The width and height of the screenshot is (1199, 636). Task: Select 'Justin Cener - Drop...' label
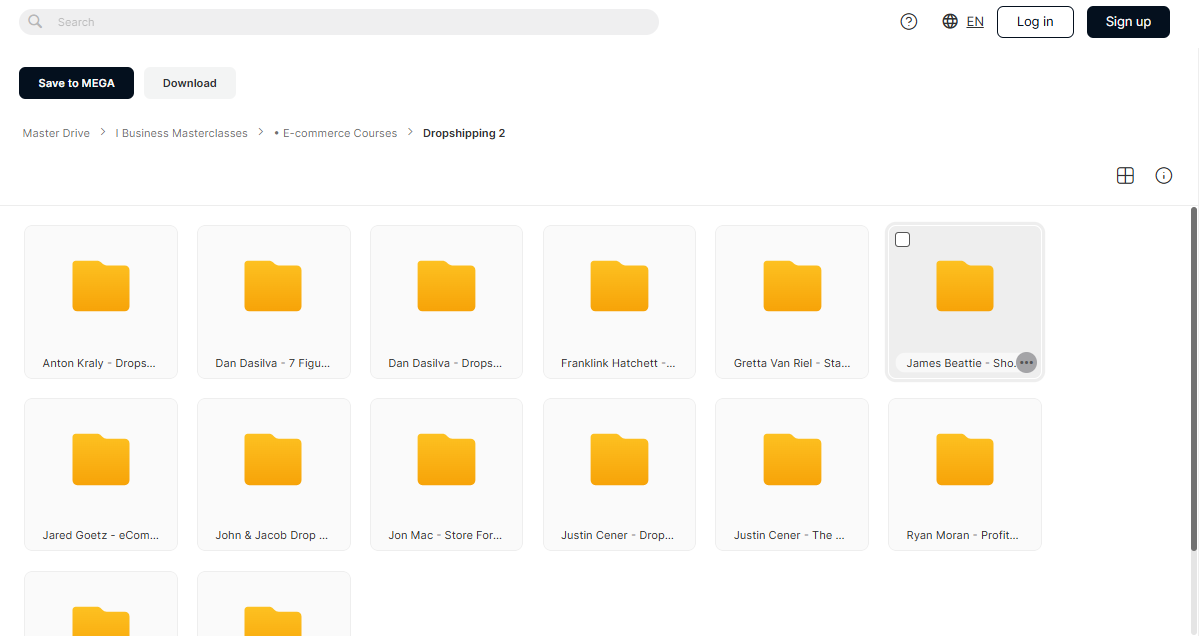[x=617, y=535]
